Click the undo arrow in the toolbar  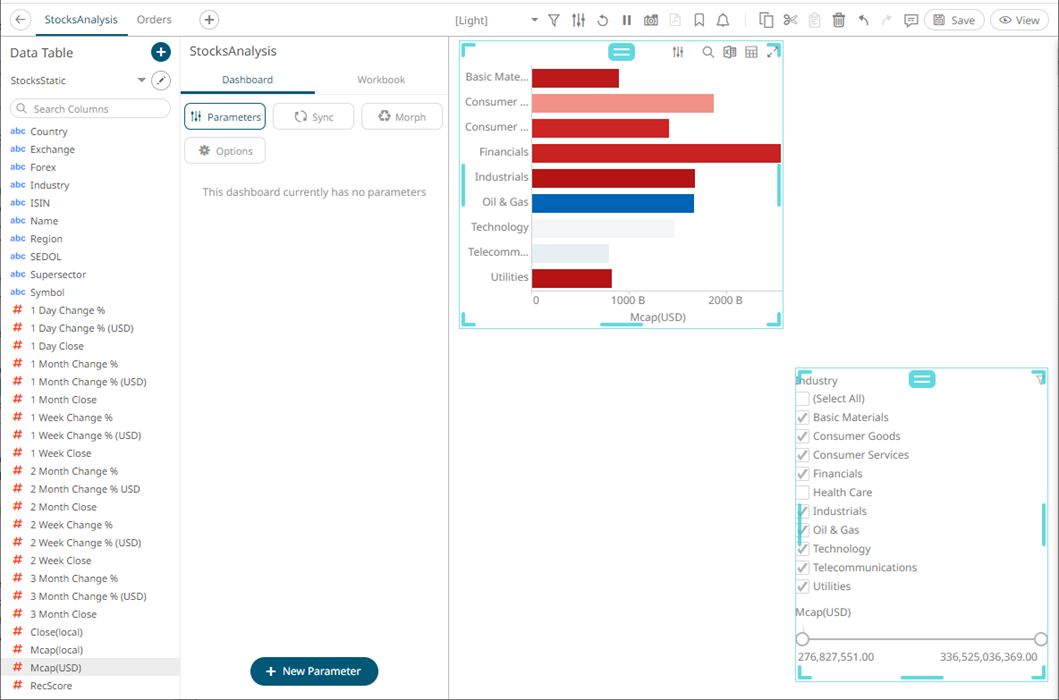862,19
